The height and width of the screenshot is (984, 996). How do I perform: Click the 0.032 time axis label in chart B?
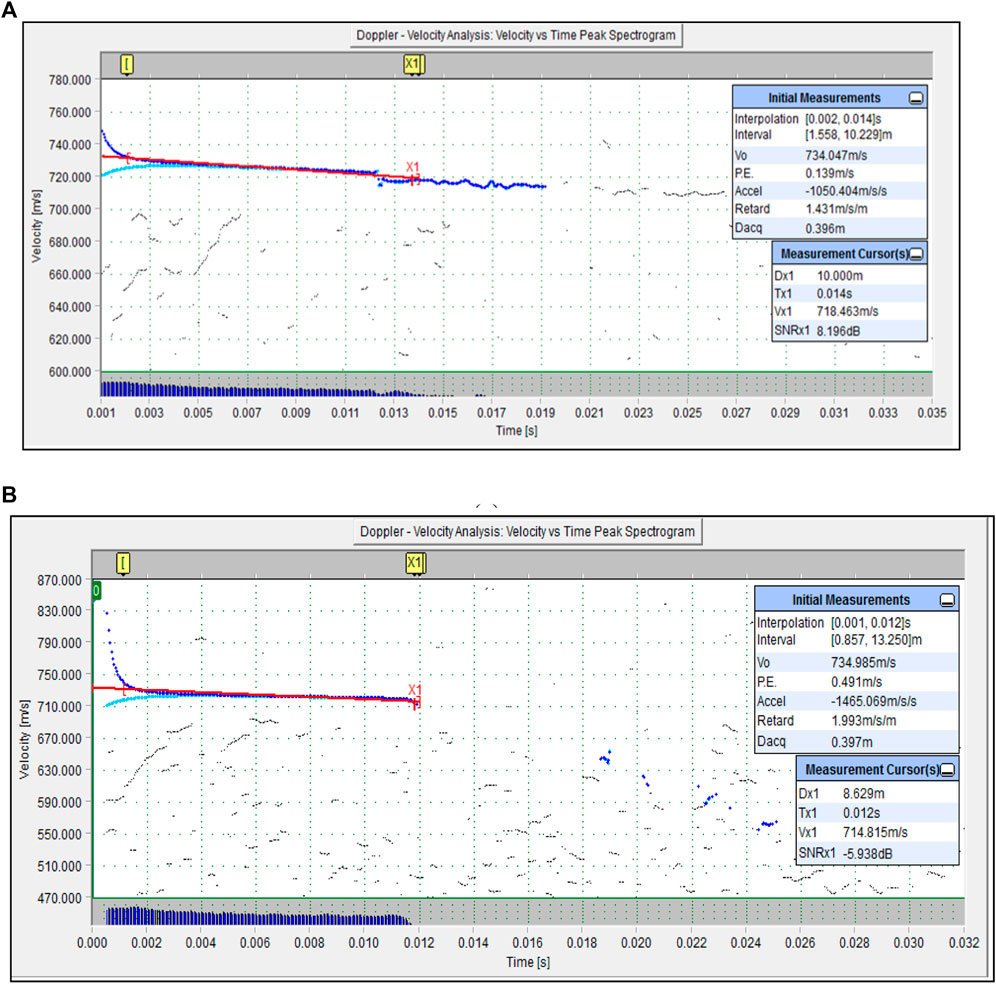tap(964, 943)
